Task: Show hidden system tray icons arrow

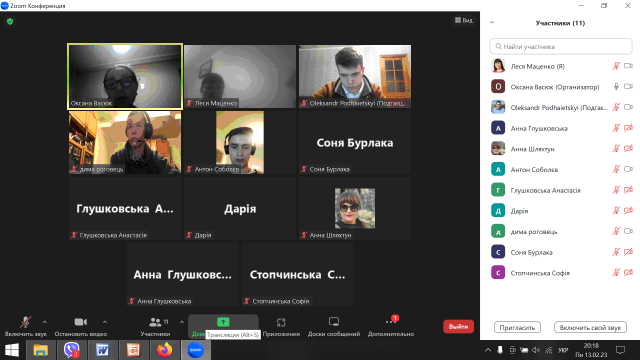Action: click(x=488, y=350)
